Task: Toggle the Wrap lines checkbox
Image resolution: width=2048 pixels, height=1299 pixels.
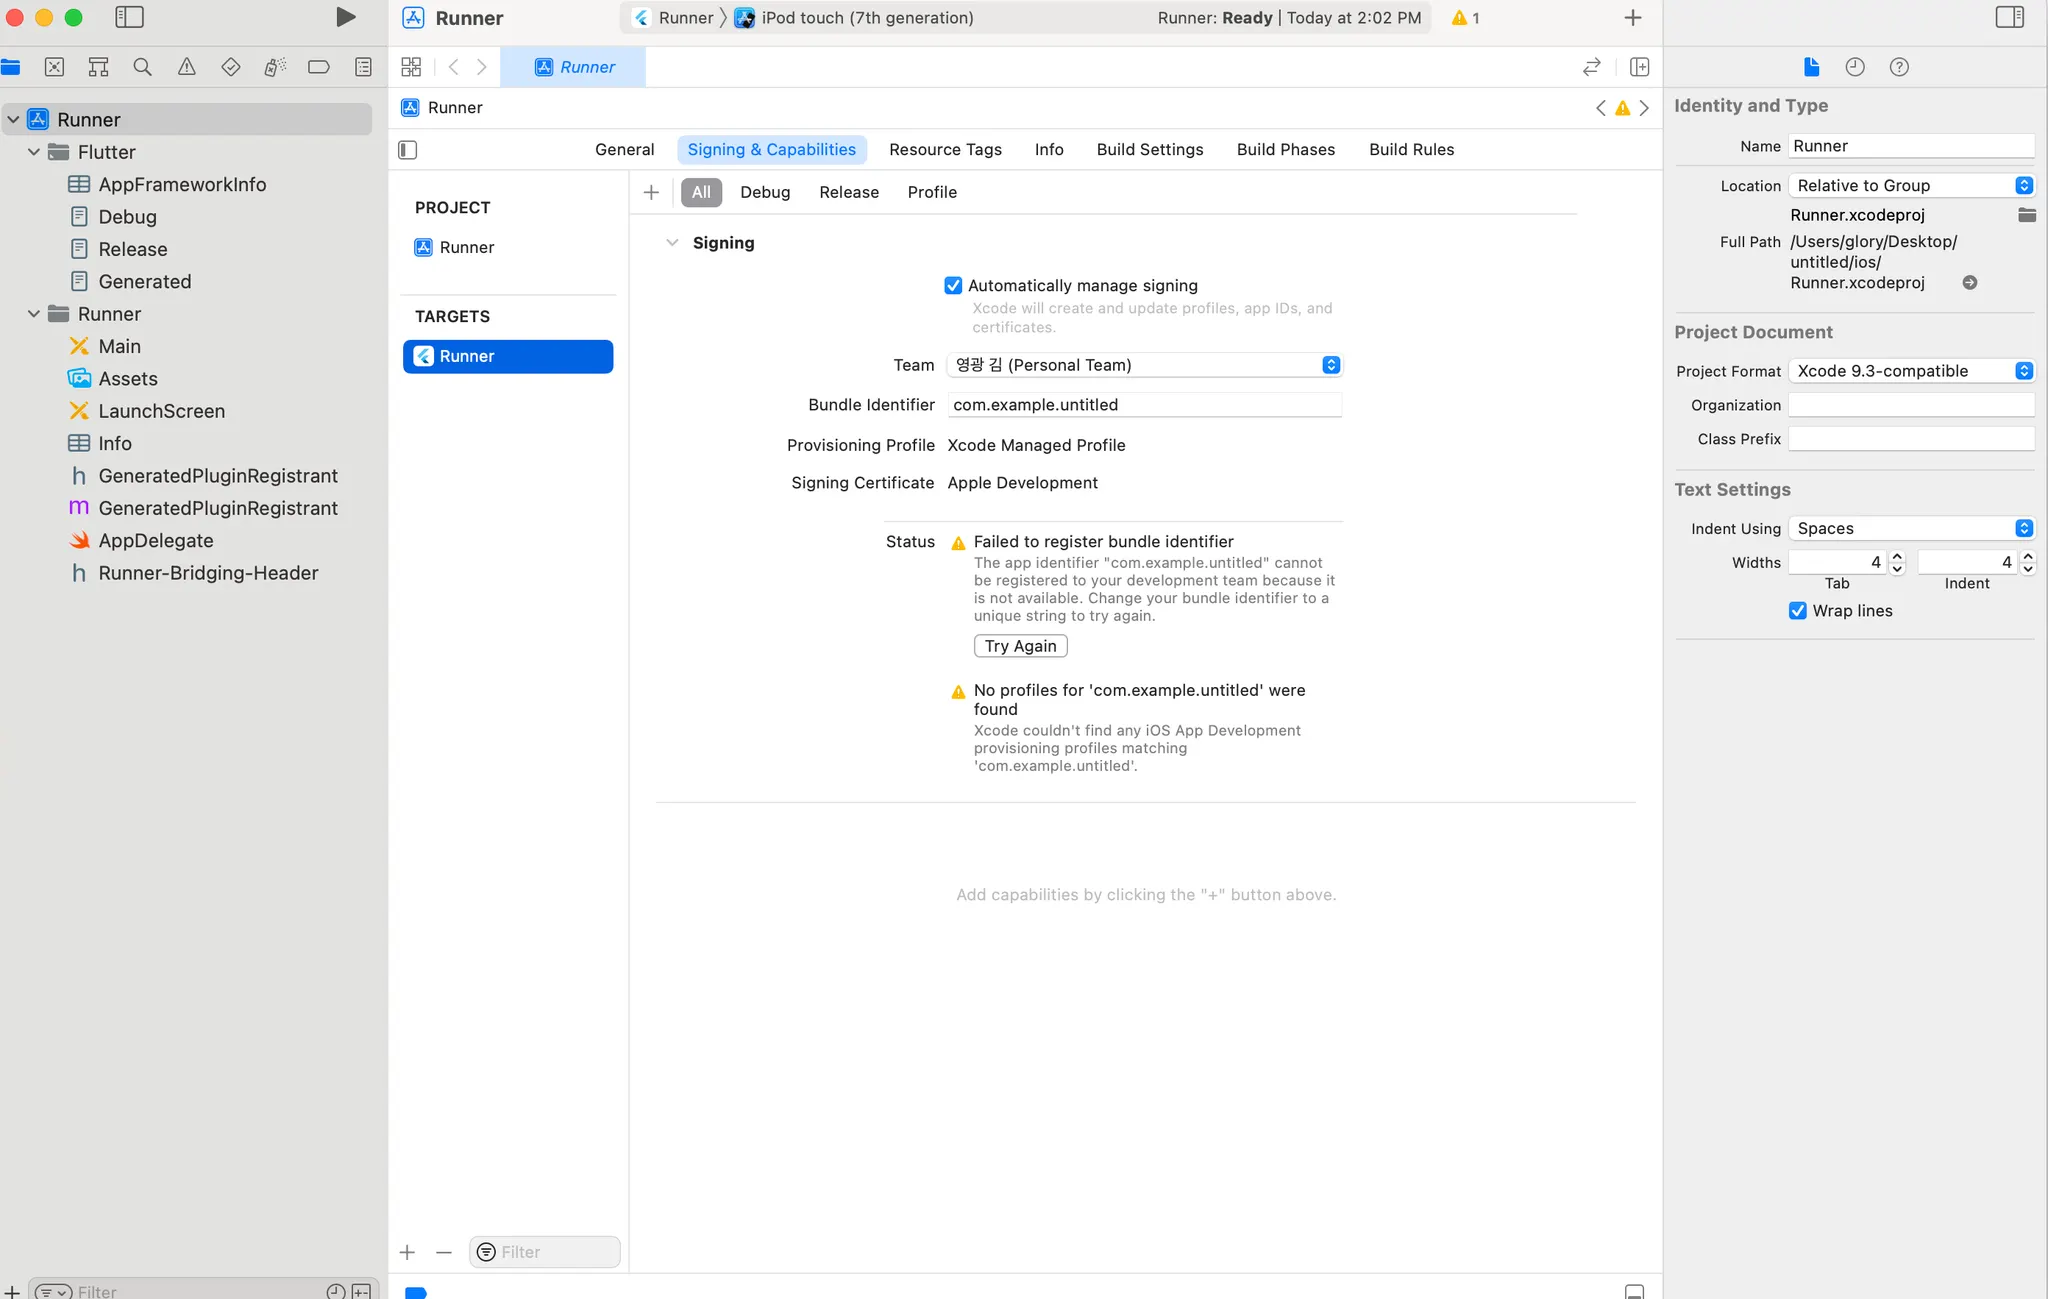Action: [1797, 611]
